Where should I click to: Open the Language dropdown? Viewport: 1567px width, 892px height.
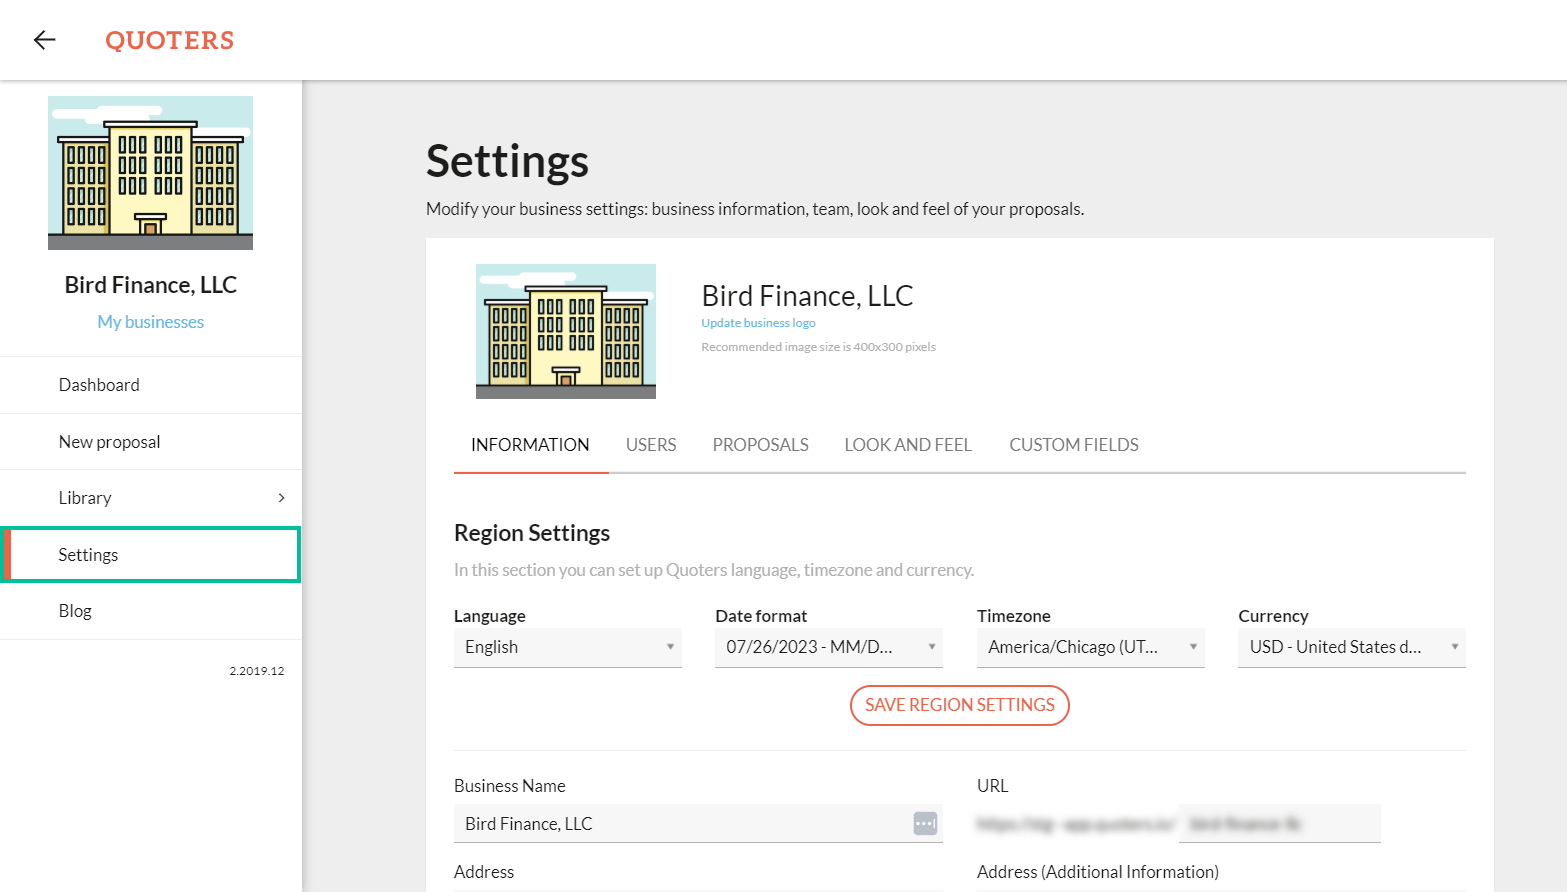[x=568, y=647]
